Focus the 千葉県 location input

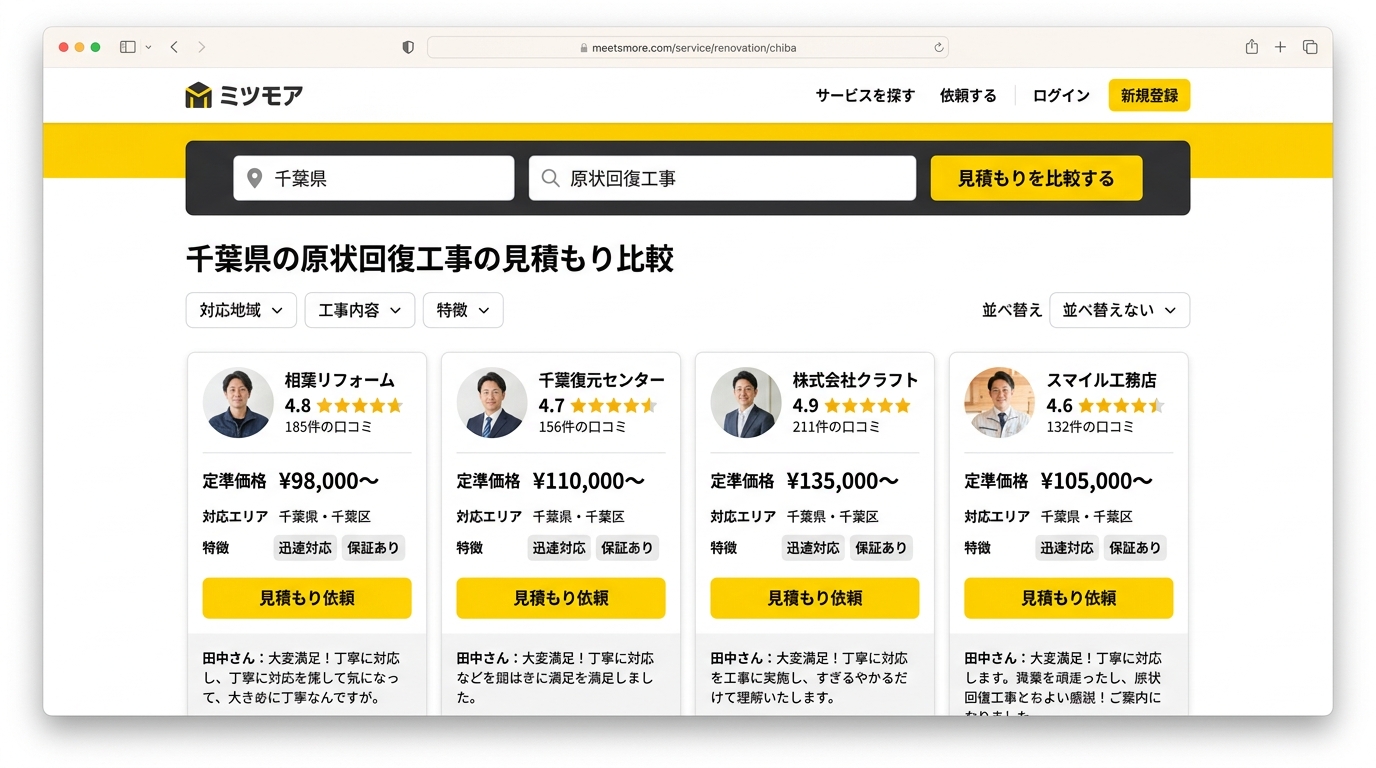pos(374,178)
